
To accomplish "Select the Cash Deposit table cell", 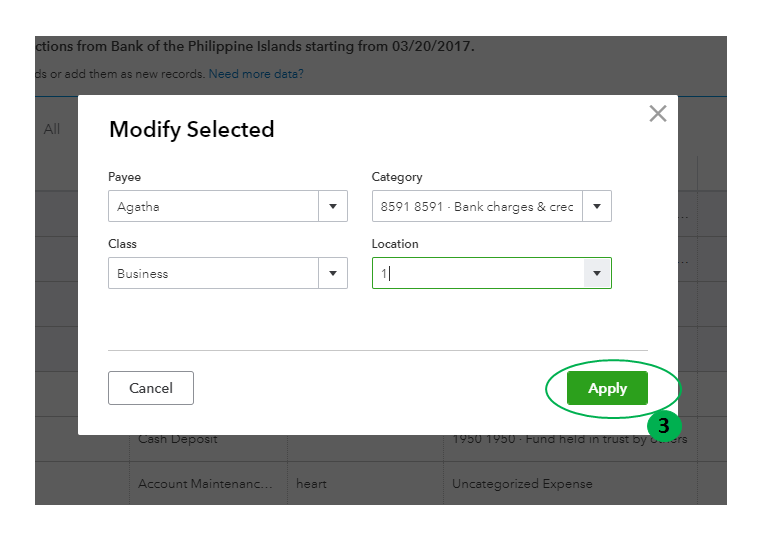I will pyautogui.click(x=178, y=439).
